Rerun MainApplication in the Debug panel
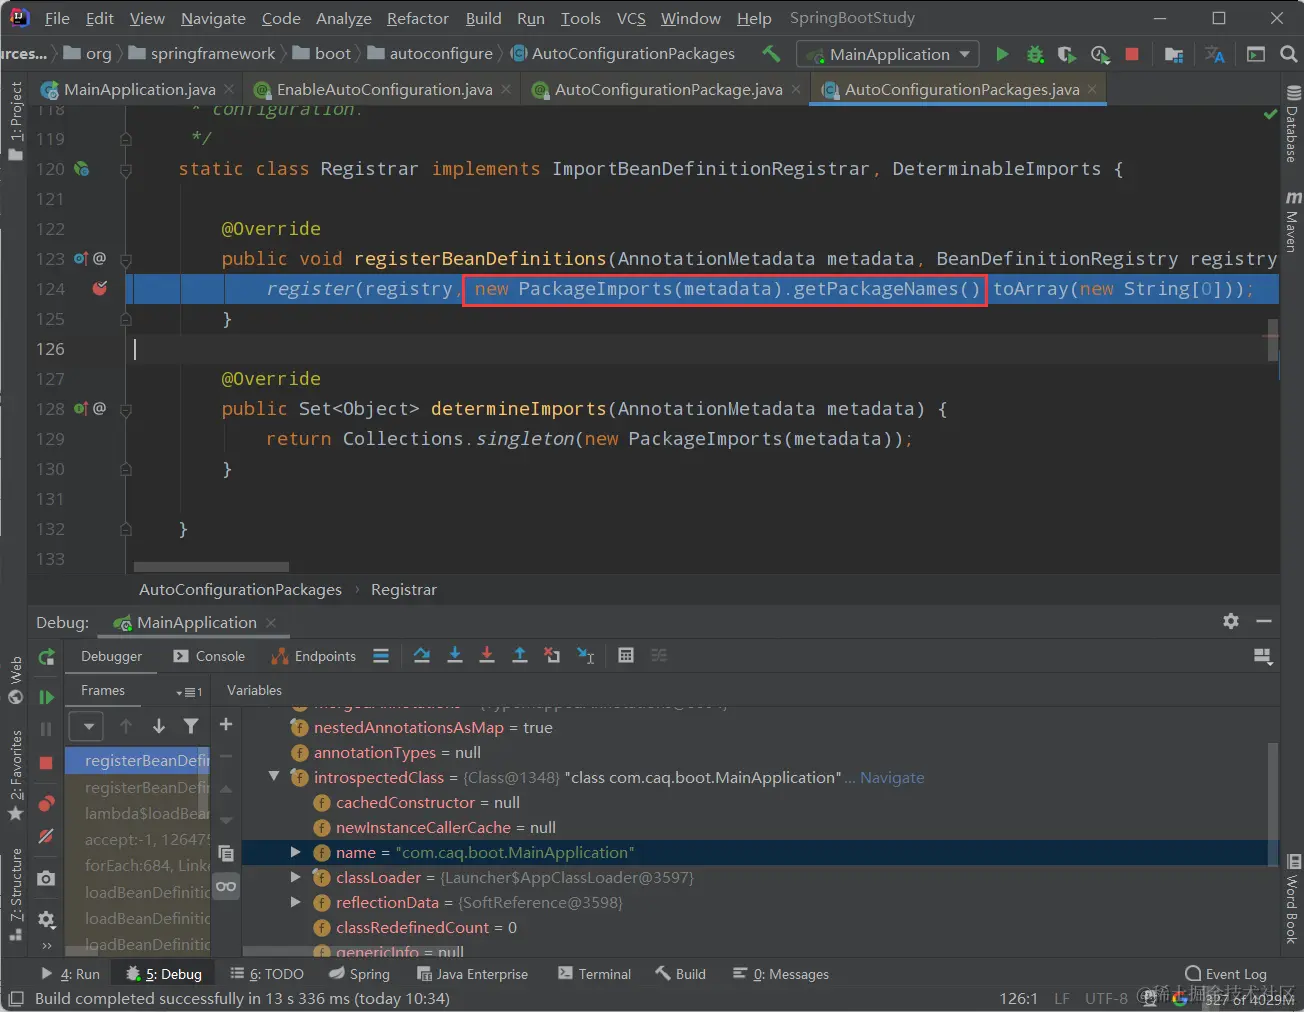Image resolution: width=1304 pixels, height=1012 pixels. [46, 657]
